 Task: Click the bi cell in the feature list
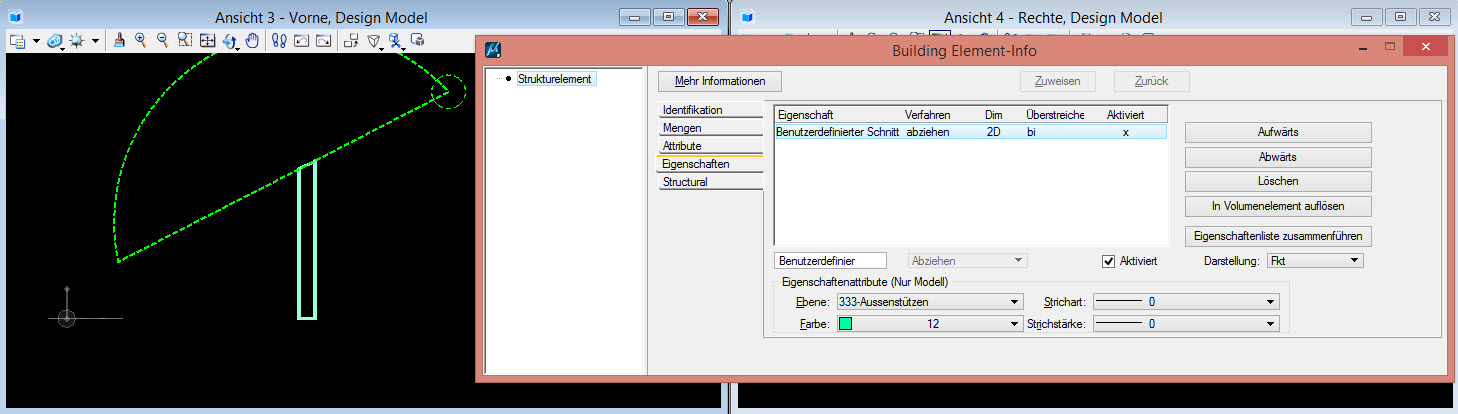tap(1031, 132)
